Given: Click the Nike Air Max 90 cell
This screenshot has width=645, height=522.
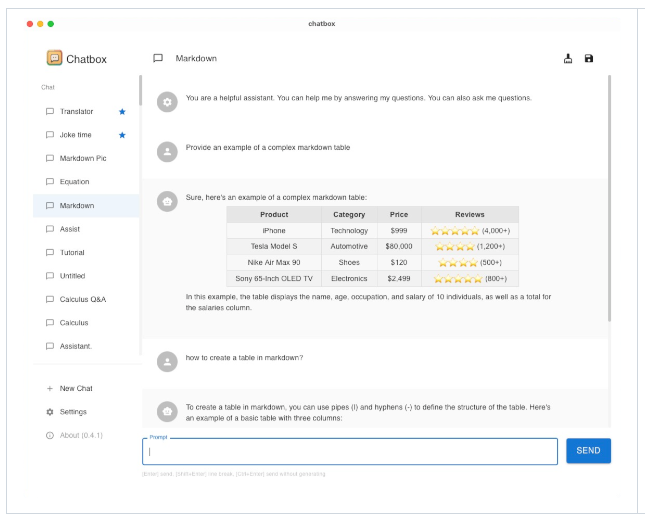Looking at the screenshot, I should 274,262.
